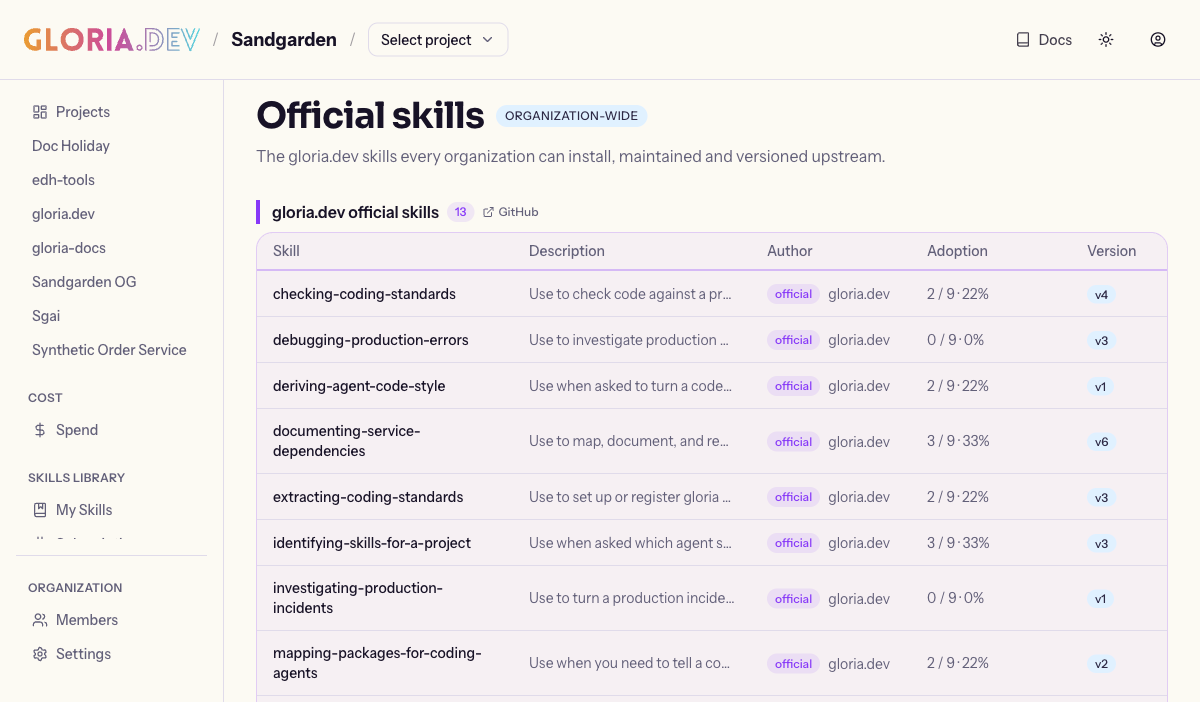Click the Spend dollar icon
Screen dimensions: 1200x702
point(40,430)
